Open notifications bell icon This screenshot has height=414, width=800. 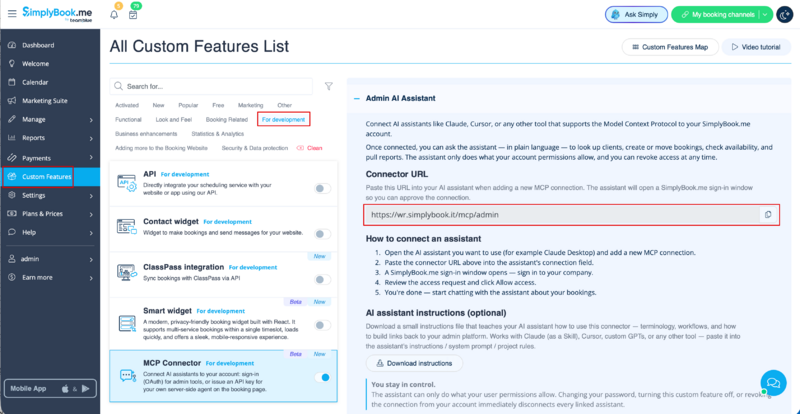(114, 14)
